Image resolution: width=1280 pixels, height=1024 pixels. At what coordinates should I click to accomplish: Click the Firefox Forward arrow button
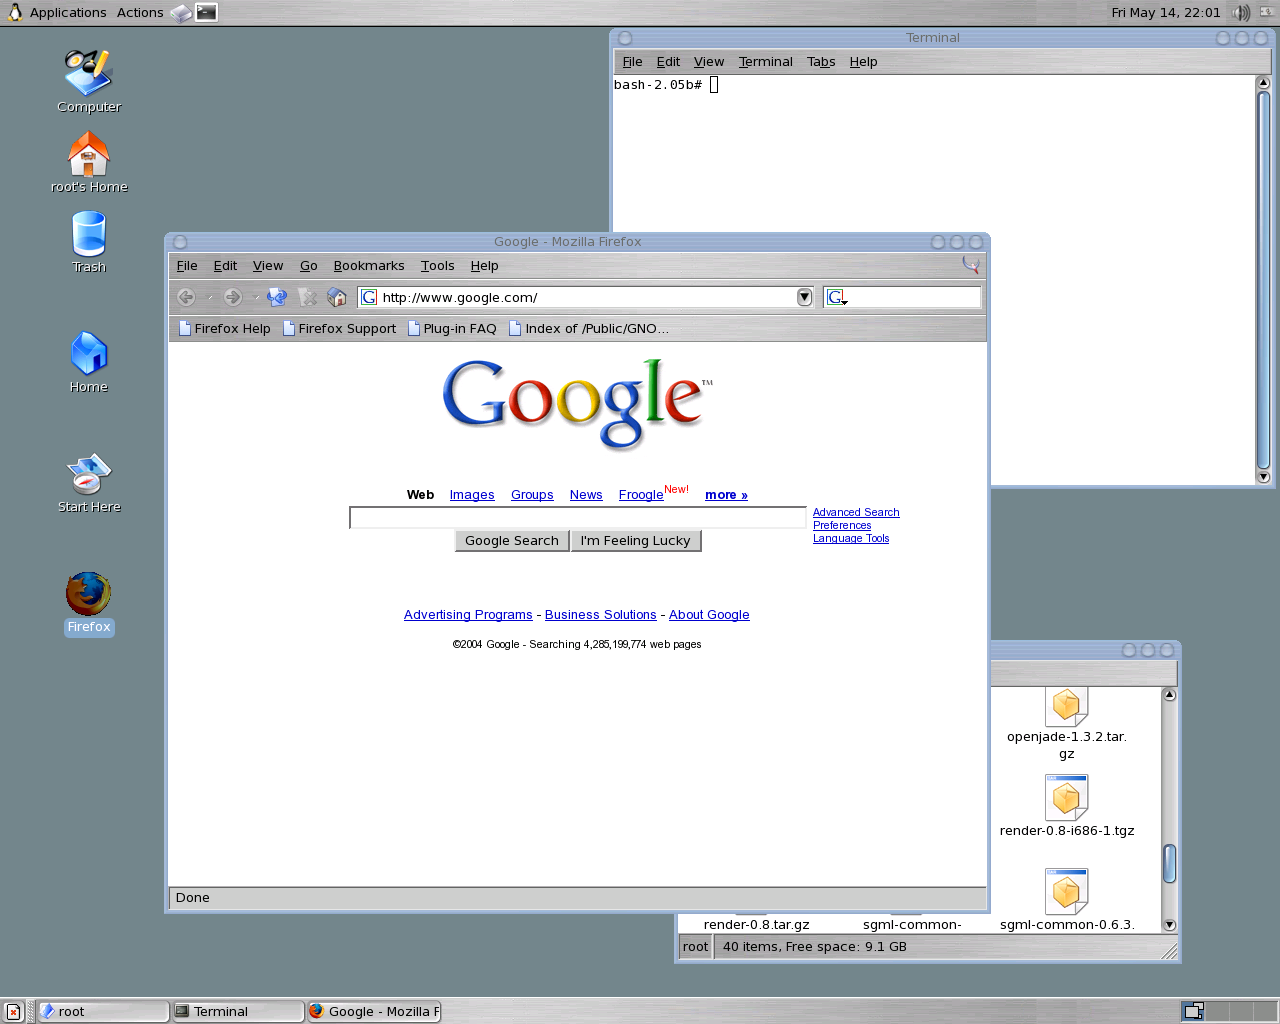(x=233, y=297)
